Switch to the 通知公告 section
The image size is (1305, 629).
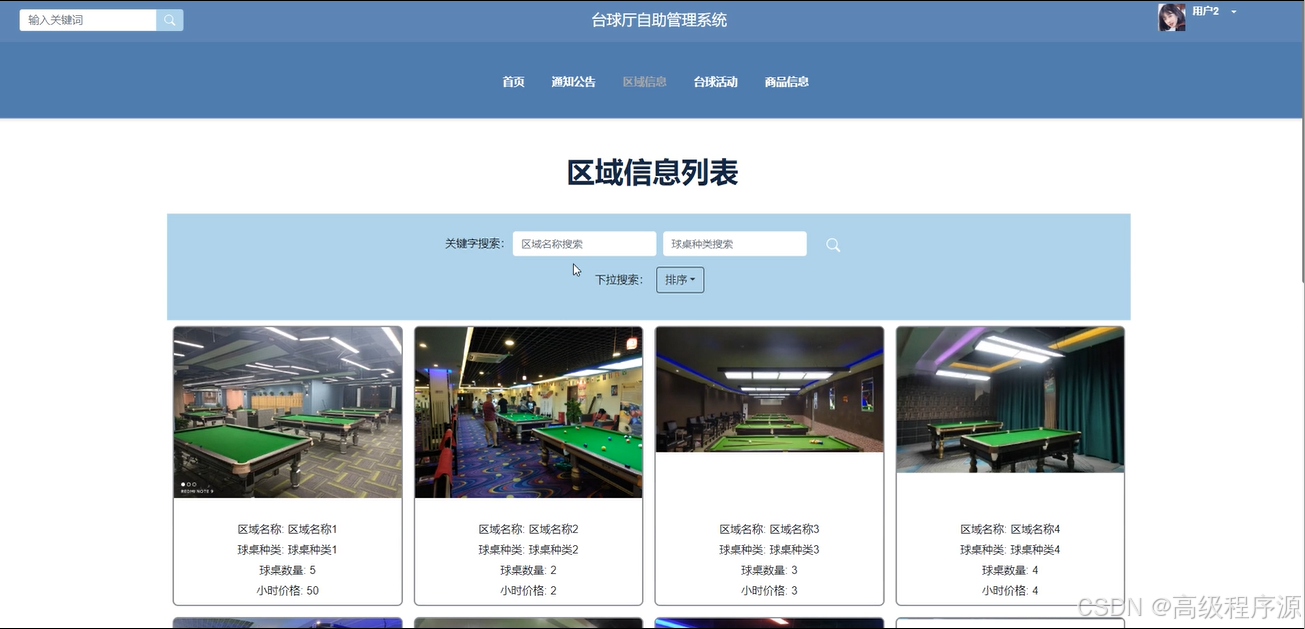573,81
